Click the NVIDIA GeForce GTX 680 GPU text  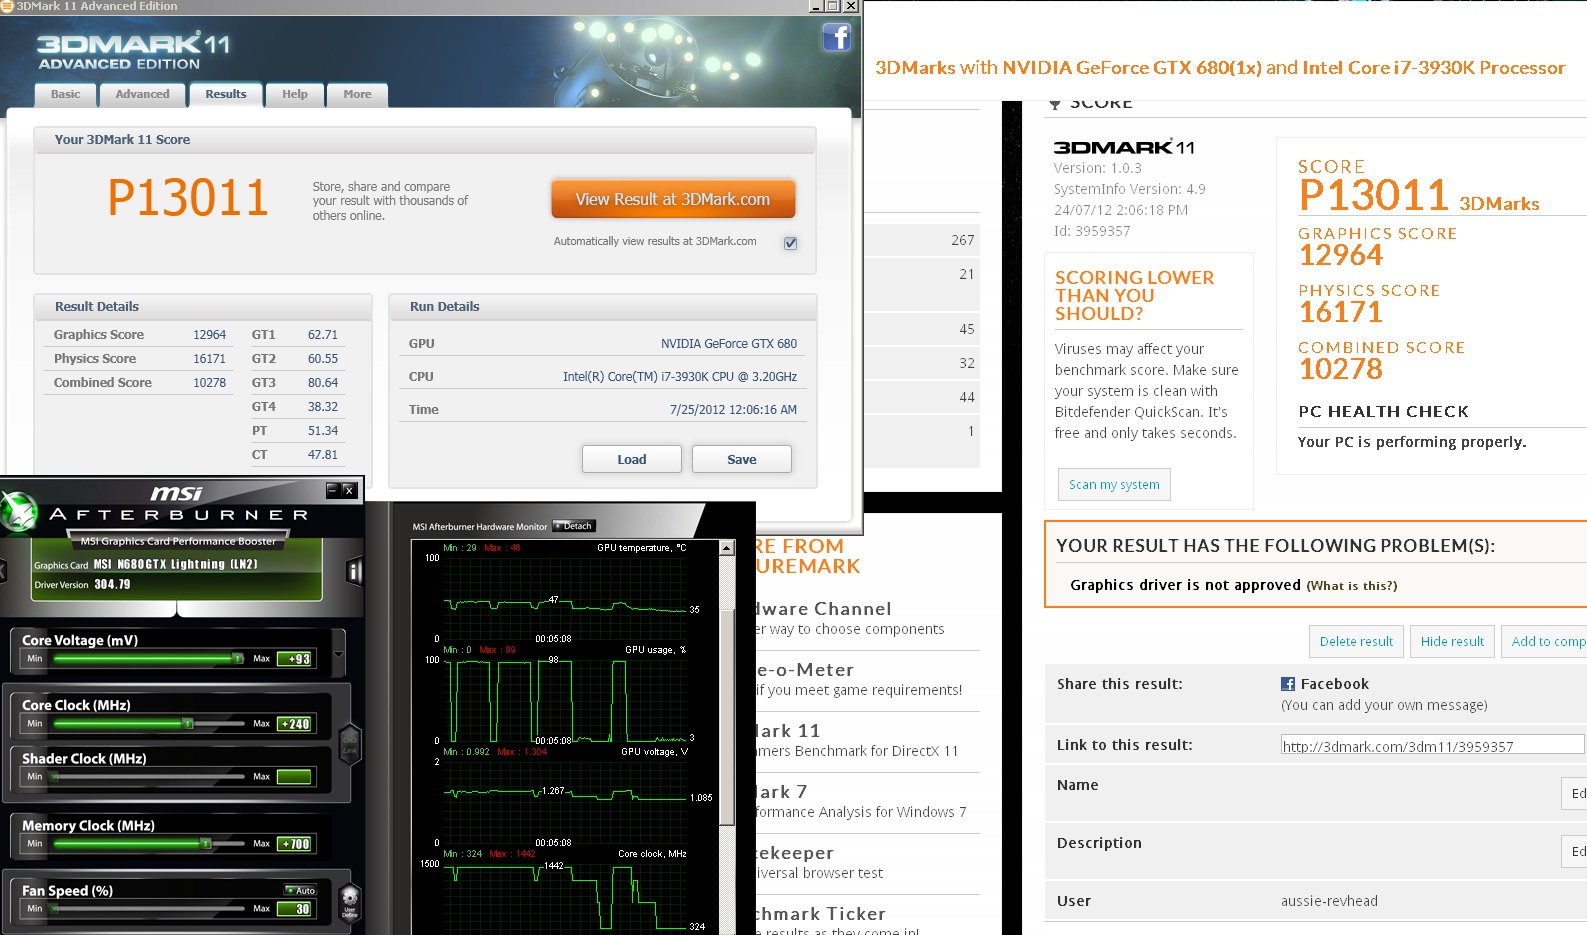tap(729, 344)
